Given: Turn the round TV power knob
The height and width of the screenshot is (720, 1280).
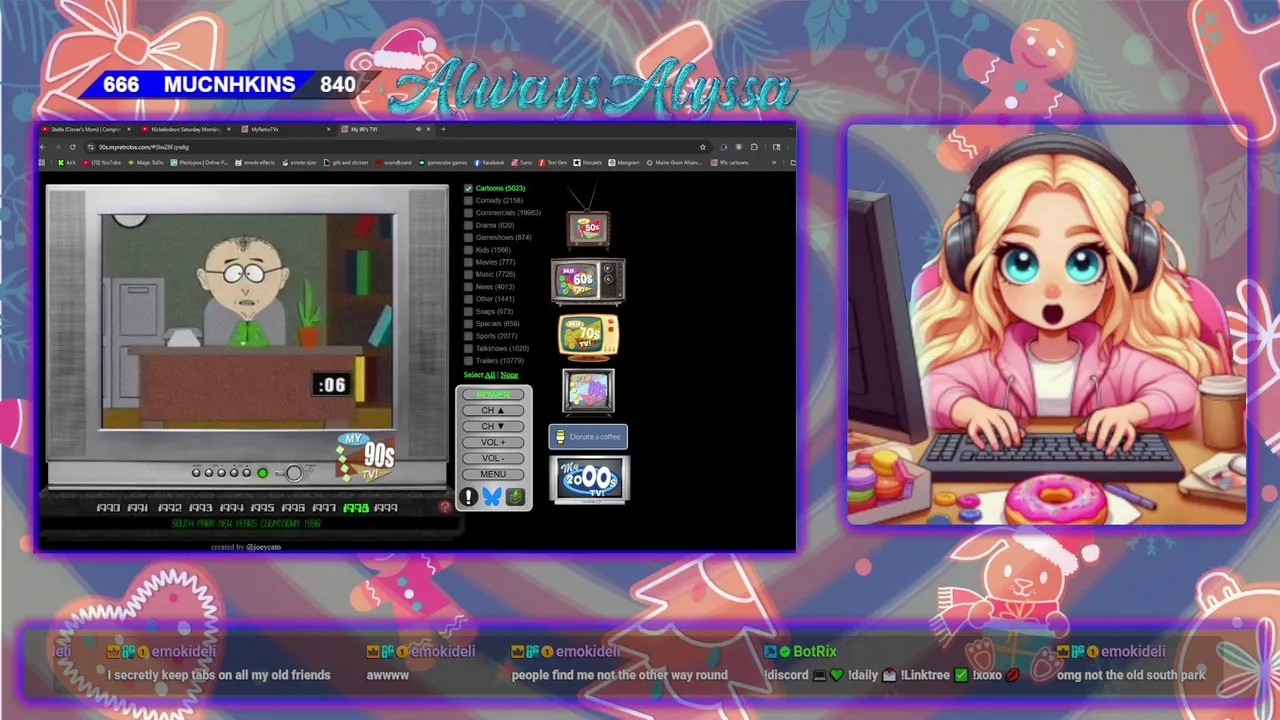Looking at the screenshot, I should coord(294,473).
